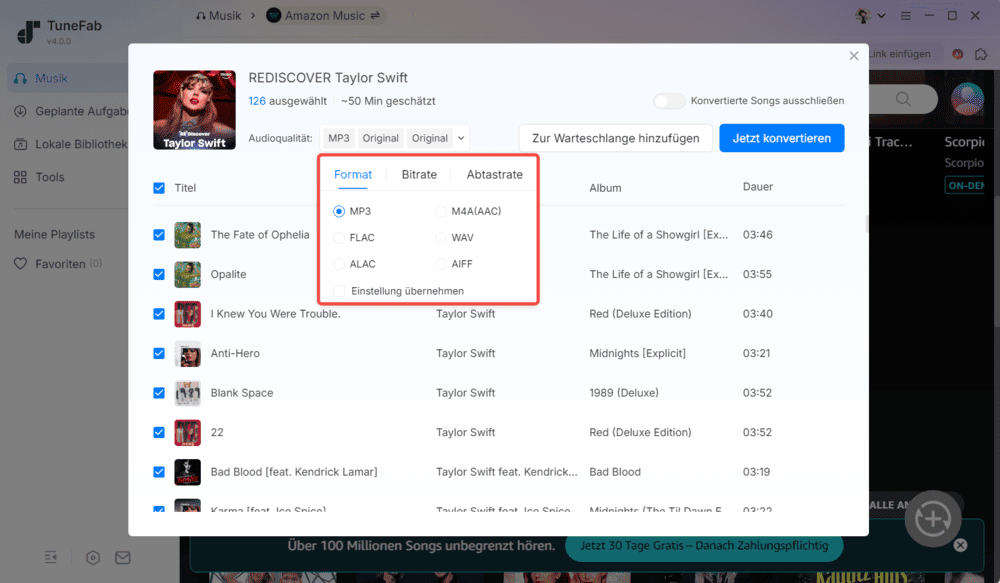Collapse the sidebar with the bottom-left icon
Viewport: 1000px width, 583px height.
50,558
